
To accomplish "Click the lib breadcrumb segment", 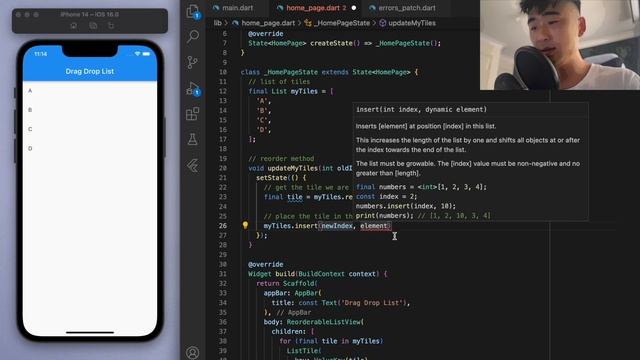I will coord(218,23).
